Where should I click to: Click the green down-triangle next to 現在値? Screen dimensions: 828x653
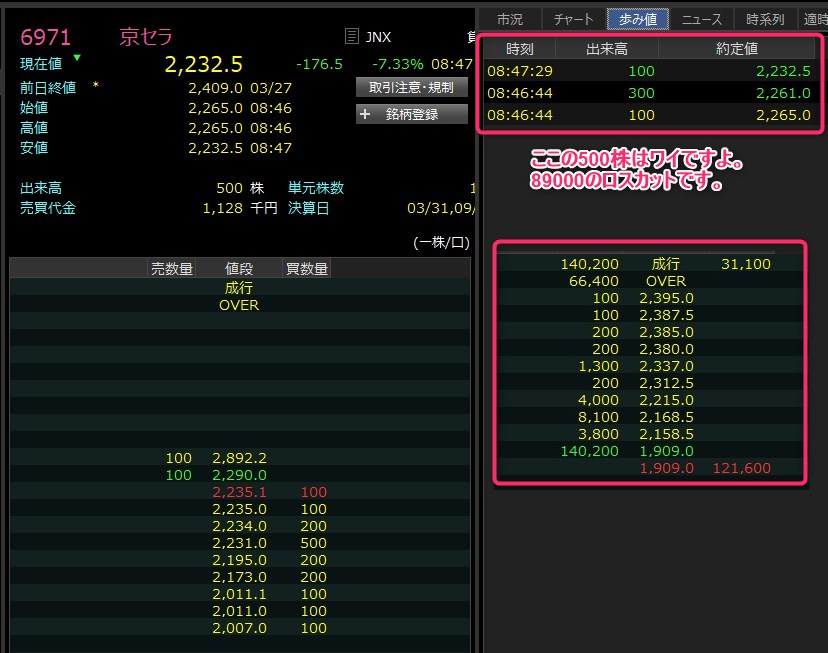[77, 58]
